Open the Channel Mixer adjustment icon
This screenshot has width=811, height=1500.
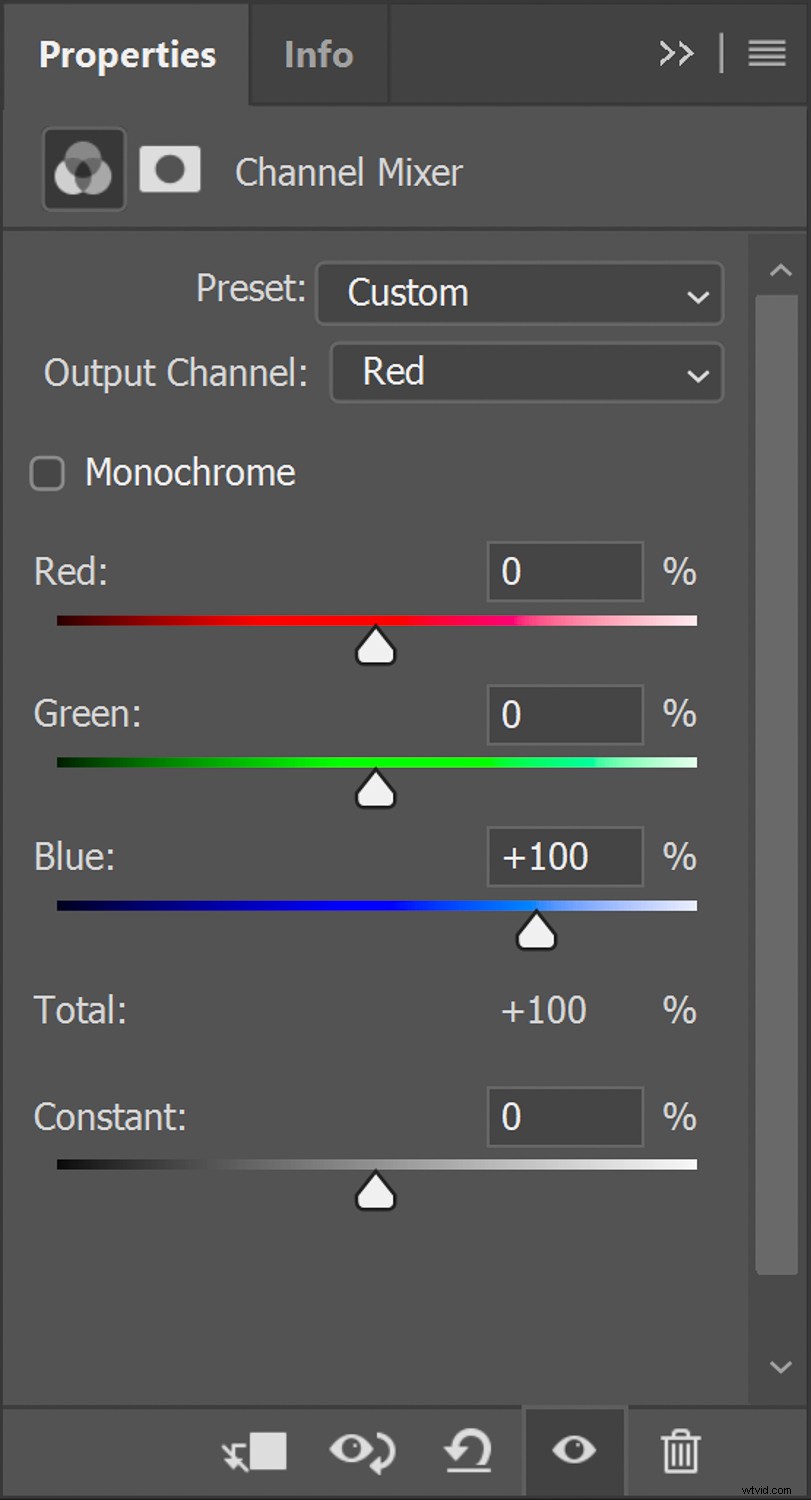pos(84,169)
